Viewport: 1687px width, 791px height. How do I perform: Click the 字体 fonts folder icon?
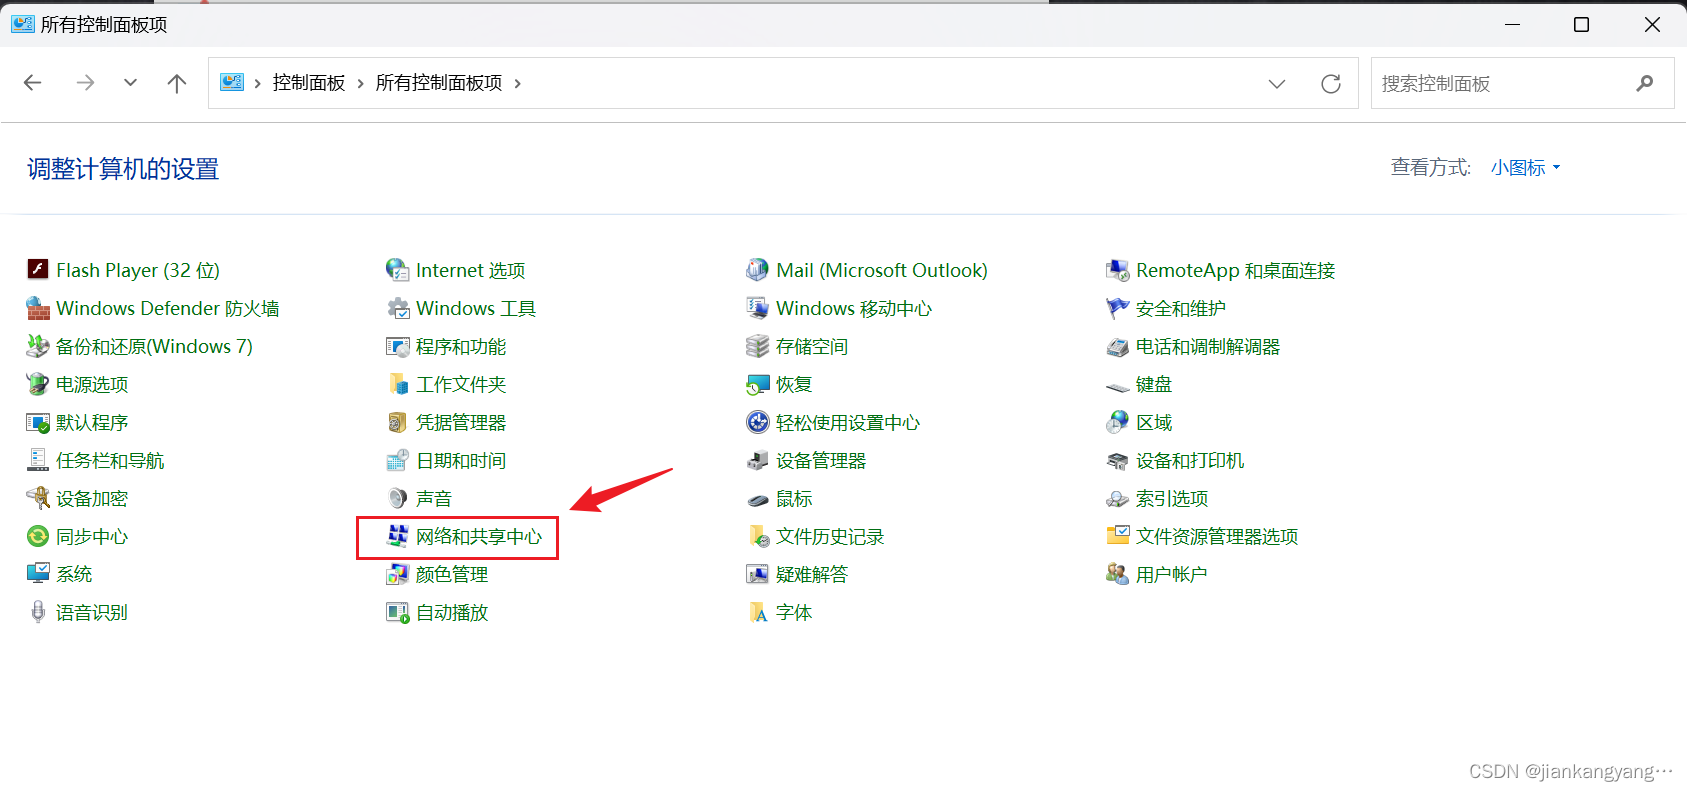click(758, 612)
